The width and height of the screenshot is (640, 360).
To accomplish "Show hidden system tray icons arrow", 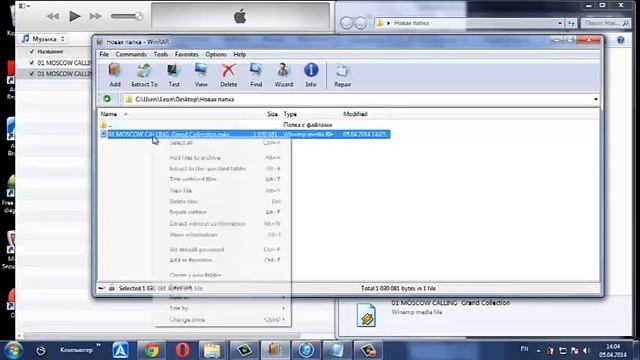I will 538,351.
